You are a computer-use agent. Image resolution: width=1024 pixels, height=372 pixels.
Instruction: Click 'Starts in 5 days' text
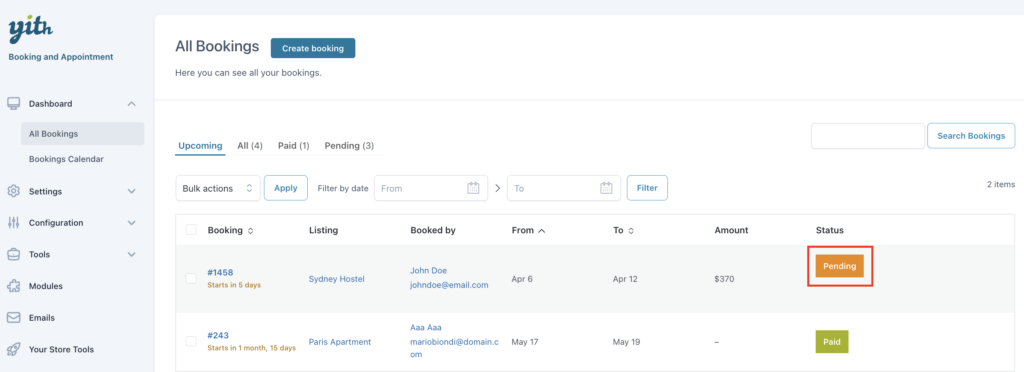click(234, 285)
